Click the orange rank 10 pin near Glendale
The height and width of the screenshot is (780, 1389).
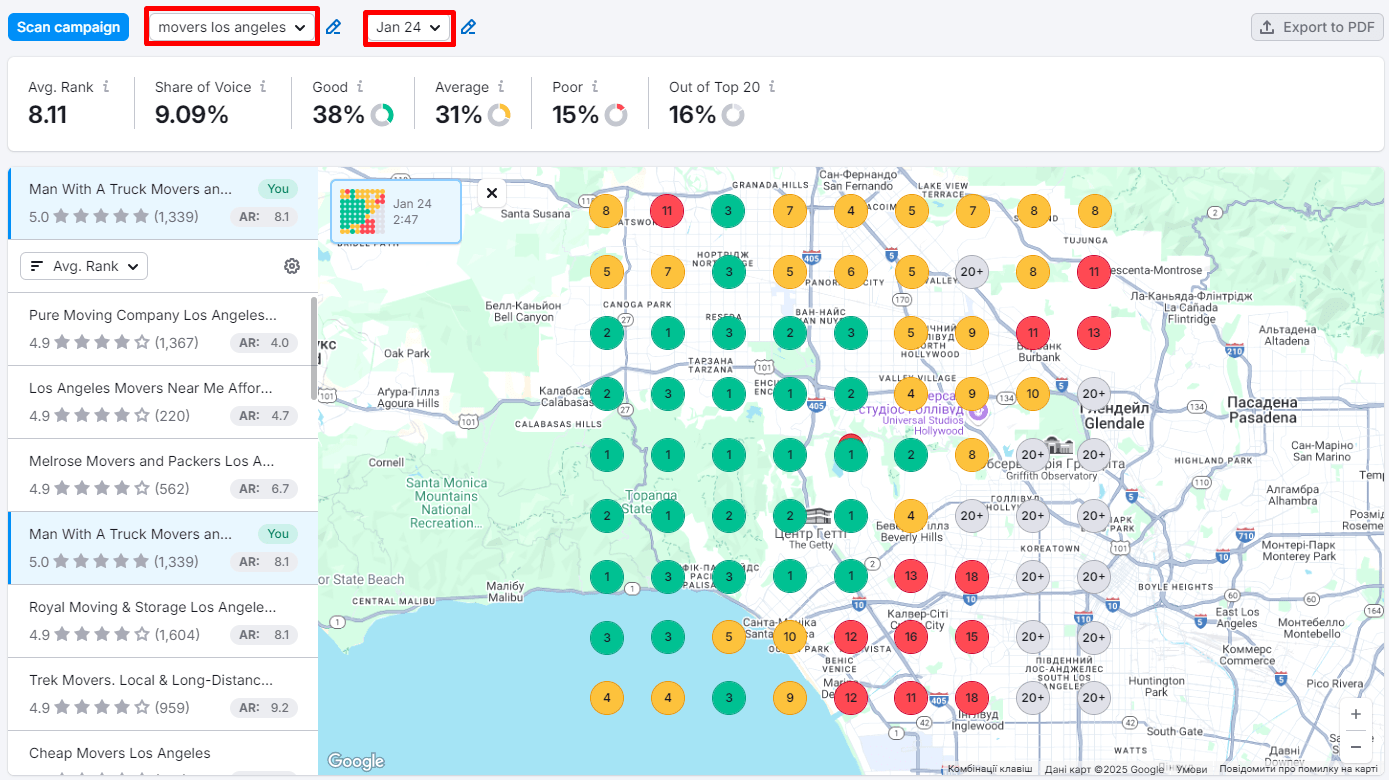[x=1033, y=394]
